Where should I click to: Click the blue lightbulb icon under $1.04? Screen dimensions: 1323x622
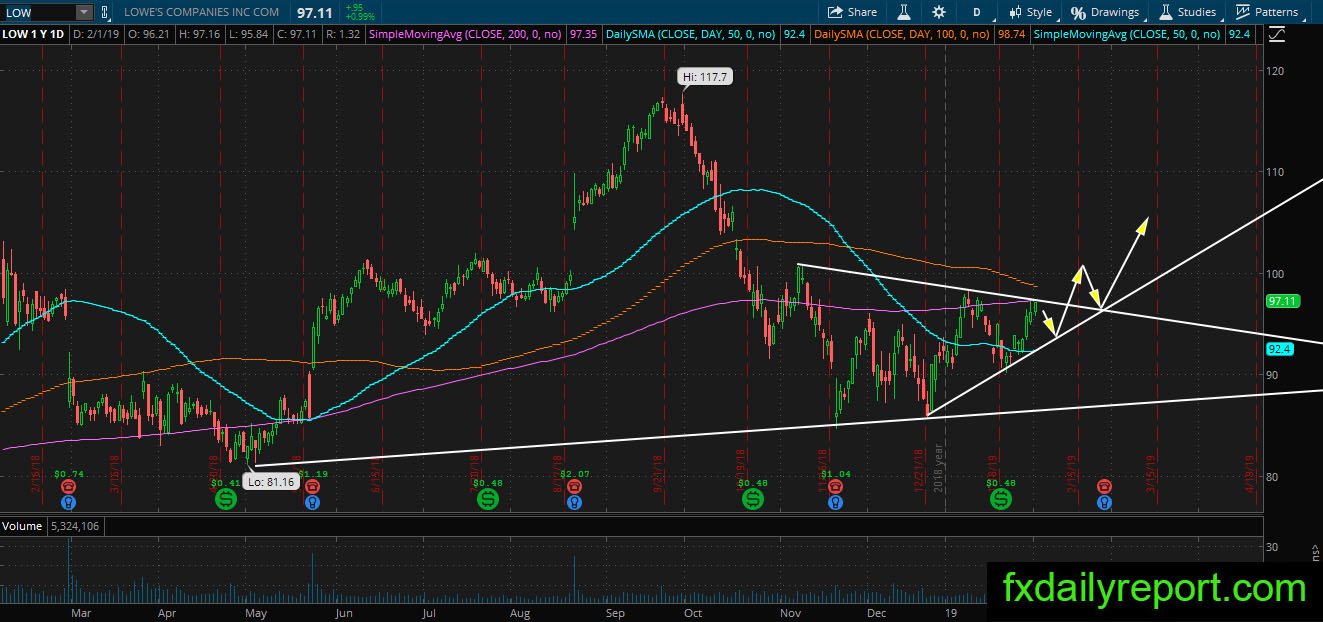(835, 500)
